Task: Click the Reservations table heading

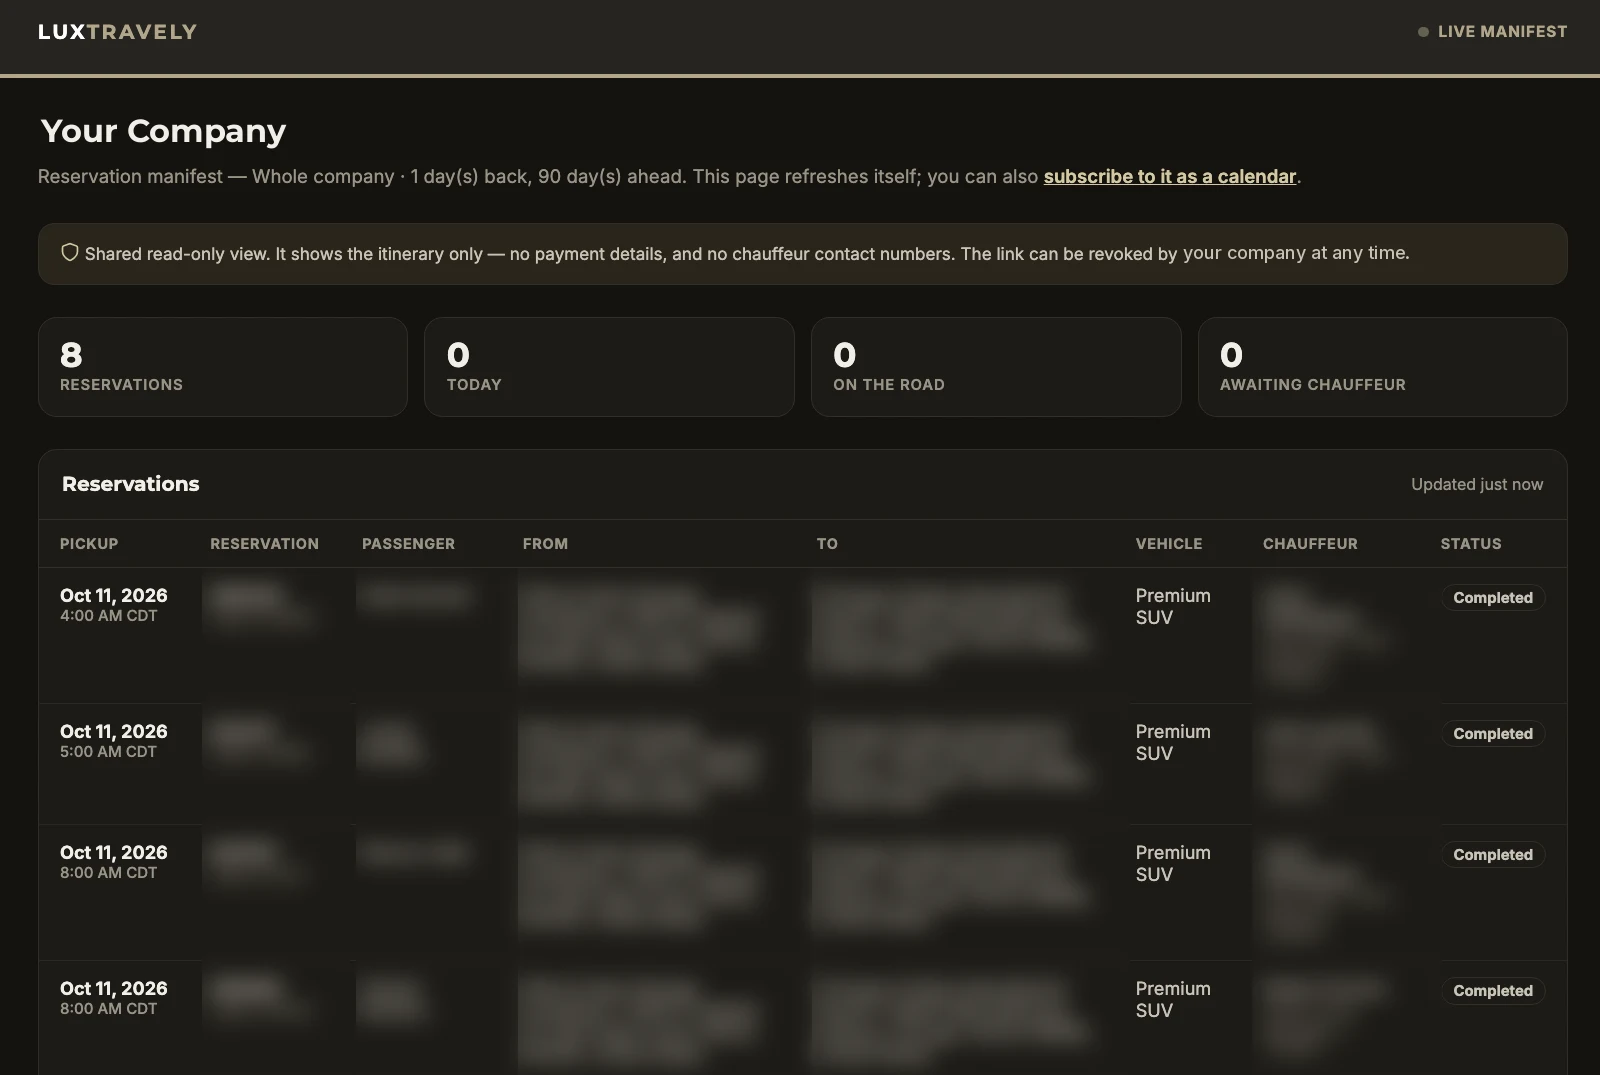Action: point(131,484)
